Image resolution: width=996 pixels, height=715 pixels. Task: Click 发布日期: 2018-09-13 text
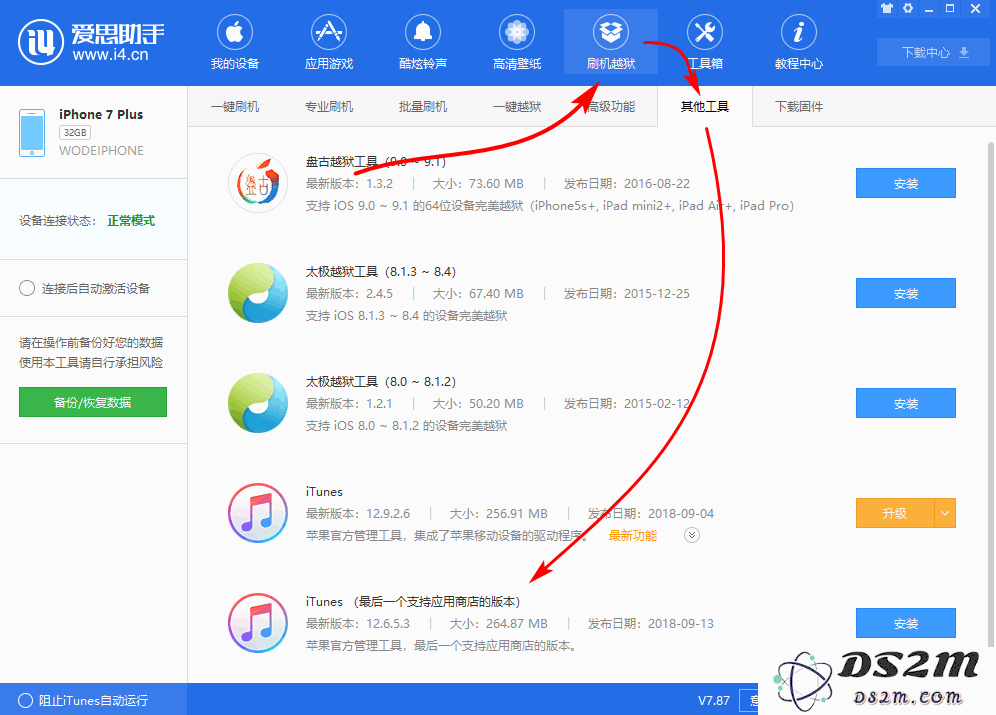point(650,624)
